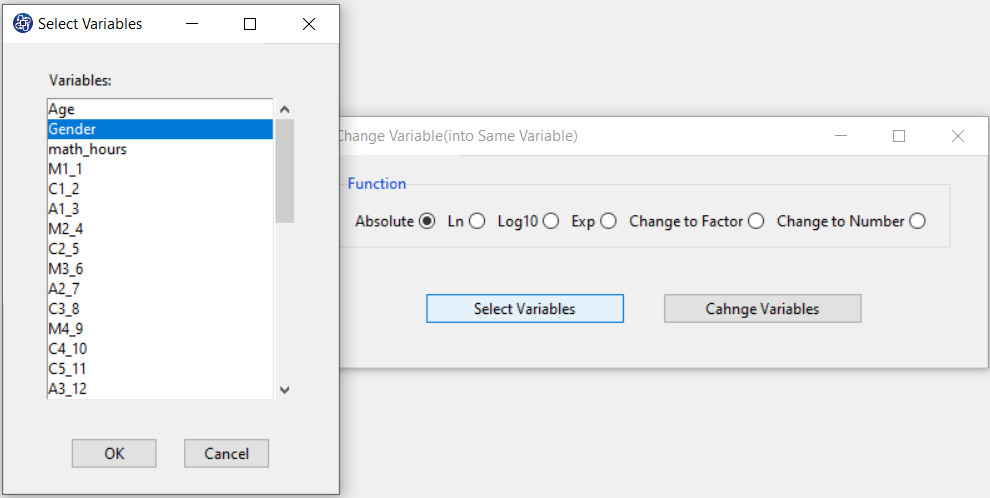The height and width of the screenshot is (498, 990).
Task: Click the Select Variables app icon
Action: 23,24
